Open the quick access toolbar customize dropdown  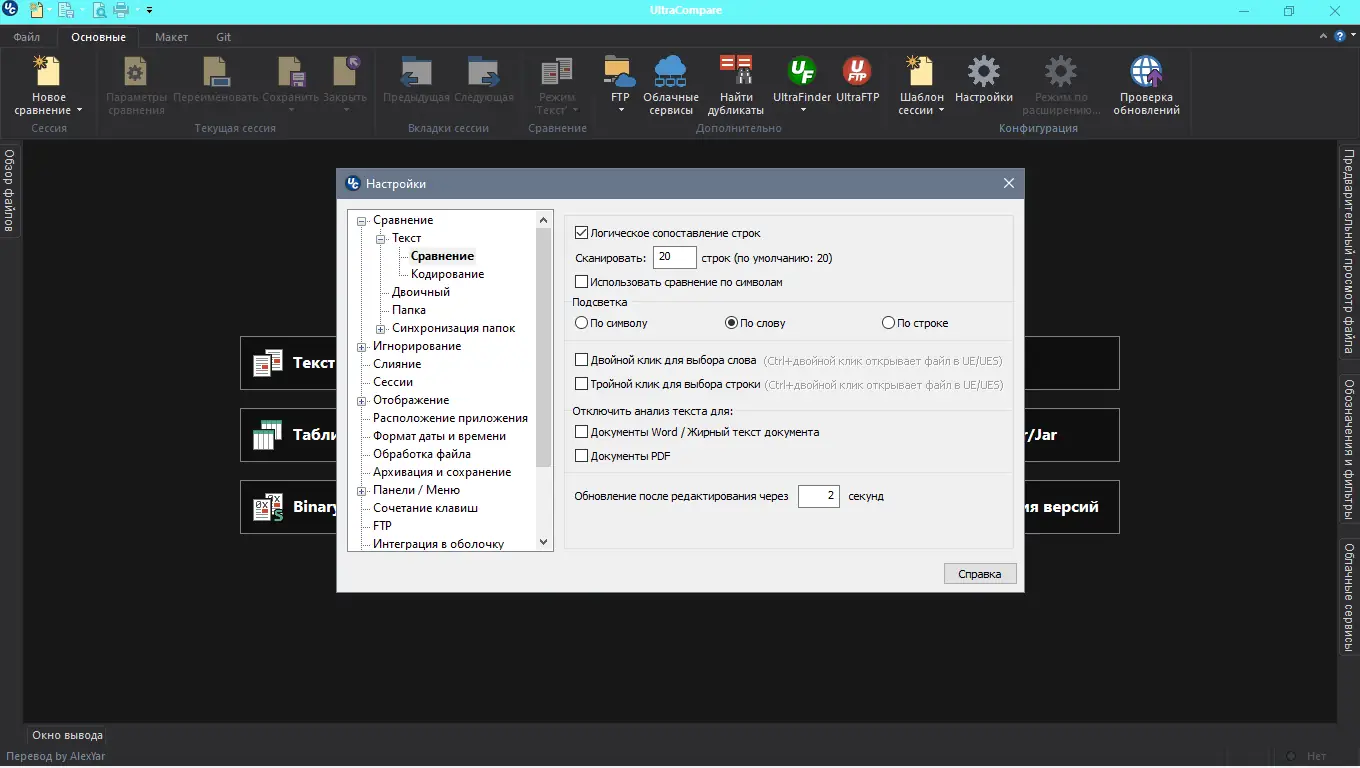pos(149,11)
